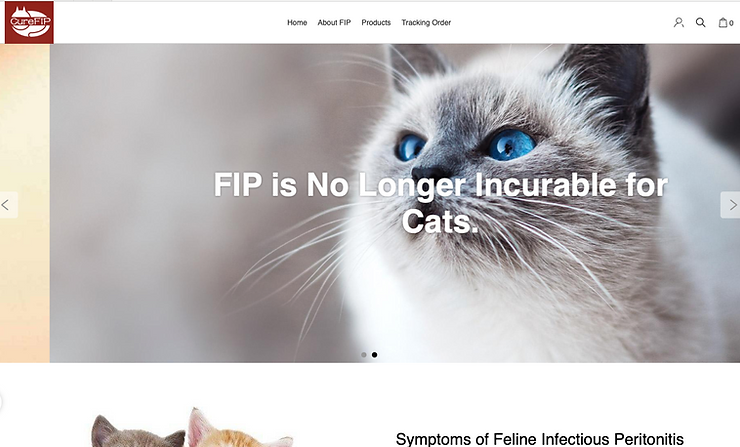Open the Tracking Order page
The height and width of the screenshot is (447, 740).
426,22
